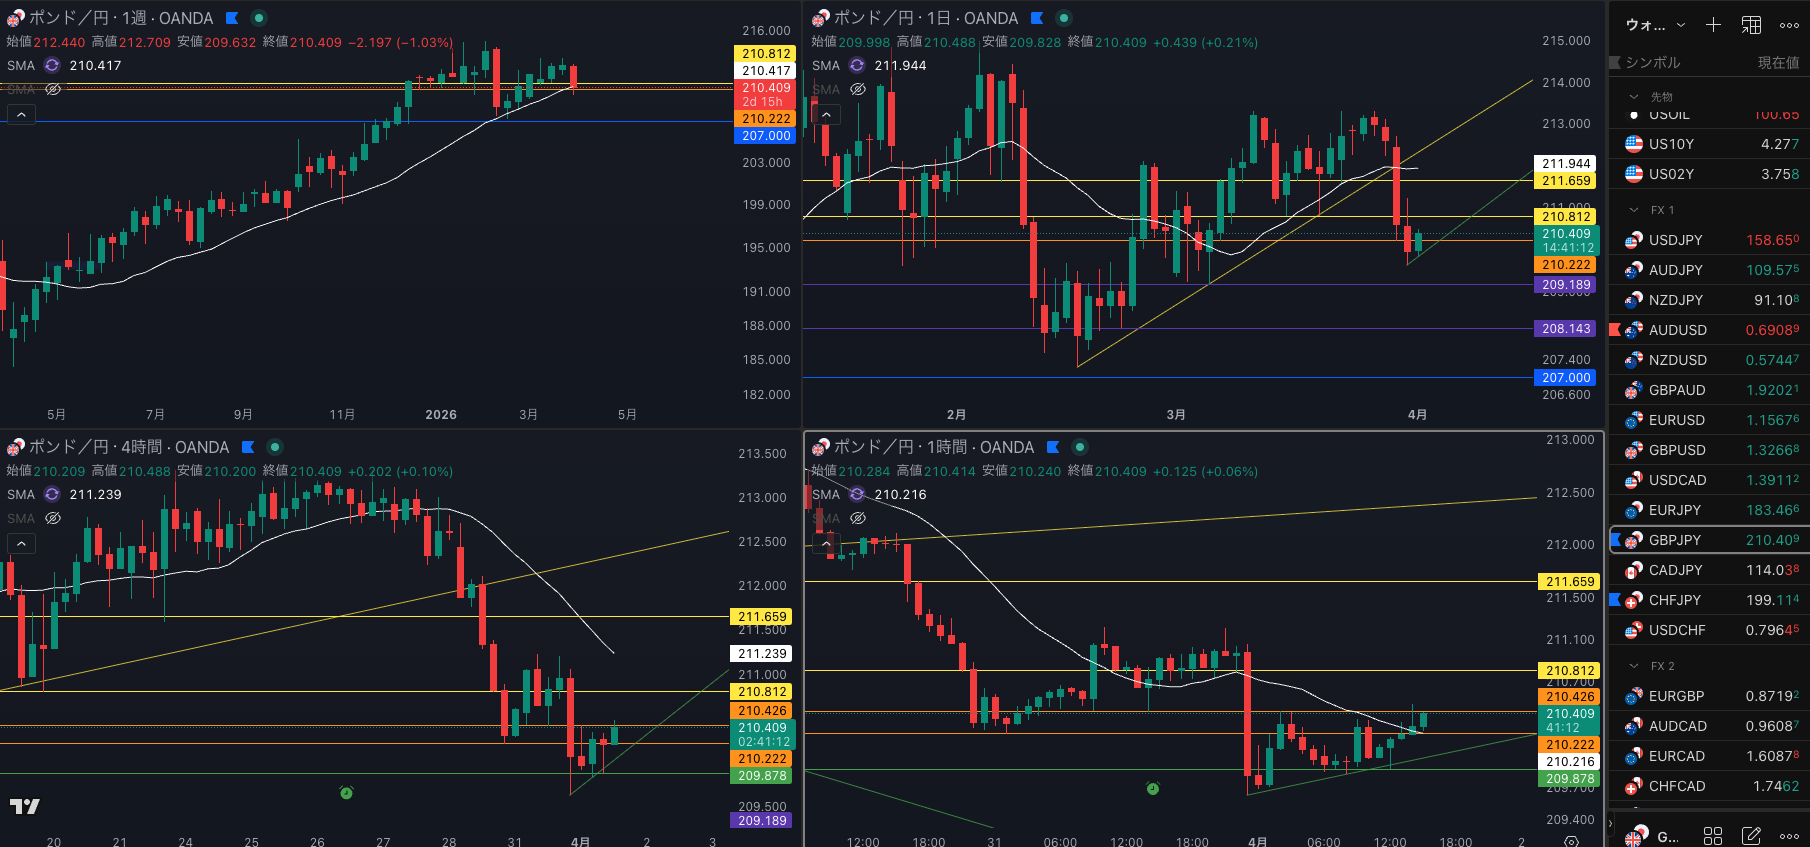Viewport: 1810px width, 847px height.
Task: Open chart settings gear on 1-hour chart
Action: (x=1571, y=841)
